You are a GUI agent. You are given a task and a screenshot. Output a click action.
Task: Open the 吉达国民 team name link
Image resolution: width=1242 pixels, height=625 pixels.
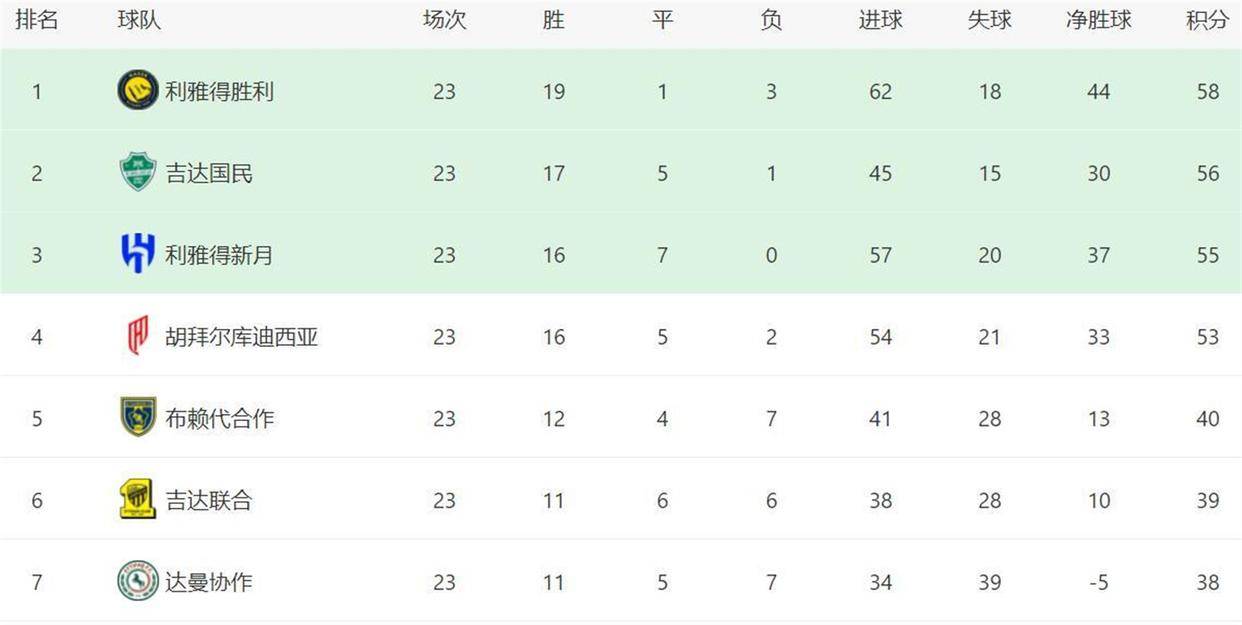point(209,173)
